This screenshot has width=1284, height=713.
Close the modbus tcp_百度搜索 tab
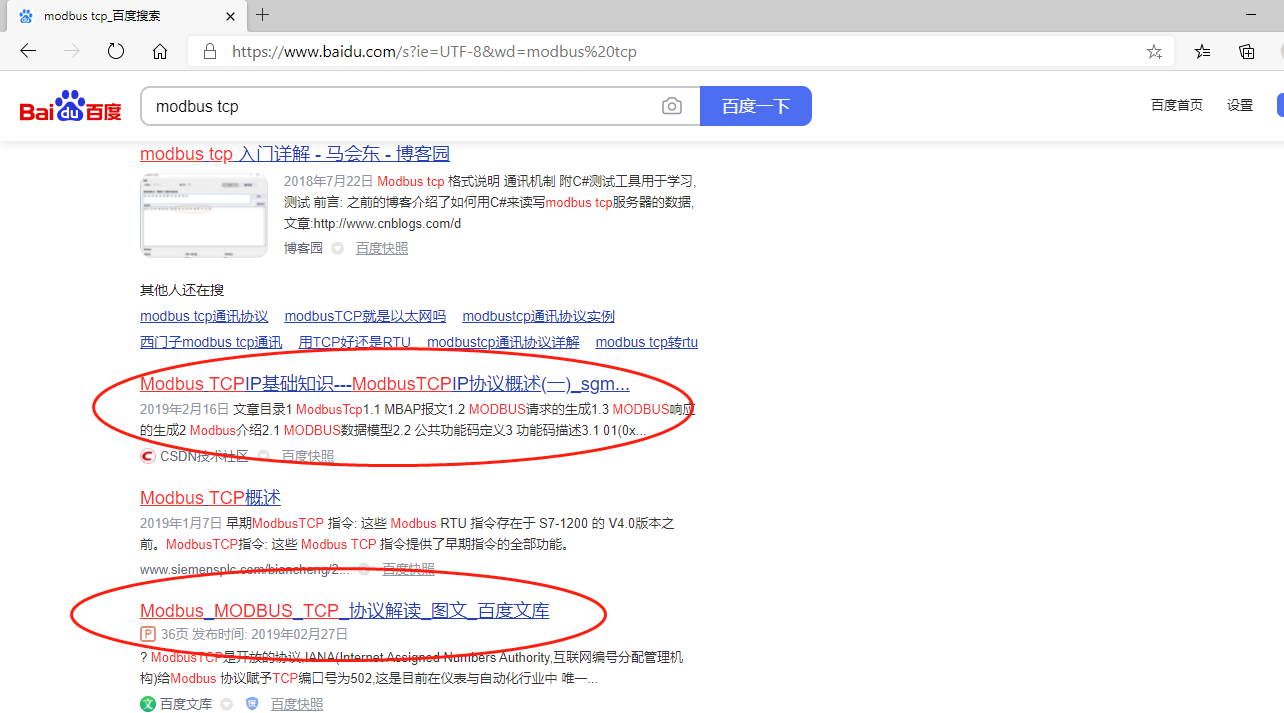click(231, 16)
